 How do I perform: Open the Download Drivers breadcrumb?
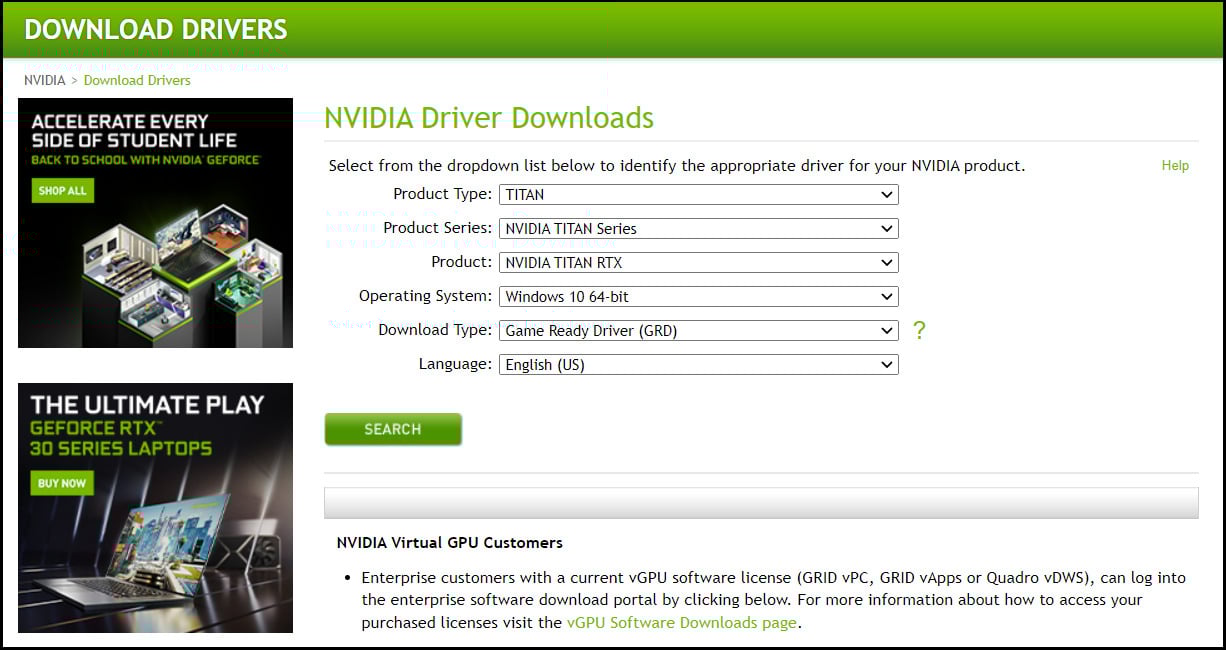[137, 80]
